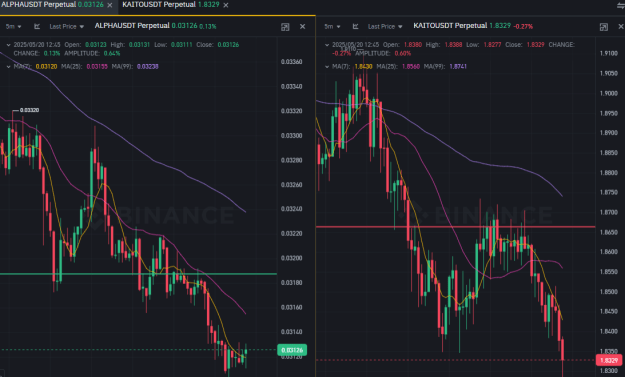Open Last Price dropdown on KAITOUSDT chart

[x=385, y=26]
